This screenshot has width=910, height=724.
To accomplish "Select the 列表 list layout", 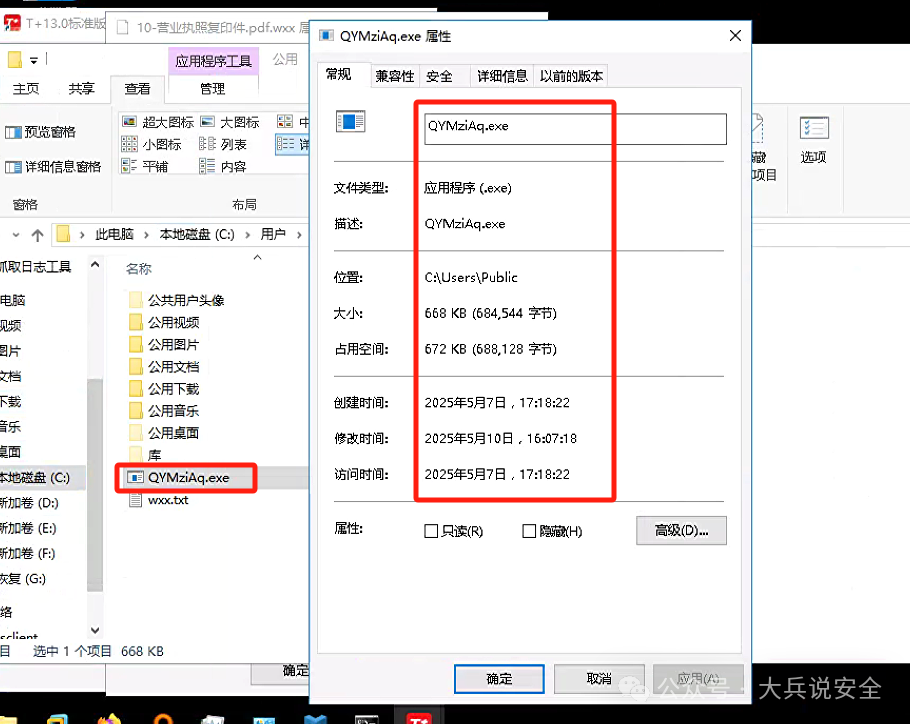I will click(x=231, y=143).
